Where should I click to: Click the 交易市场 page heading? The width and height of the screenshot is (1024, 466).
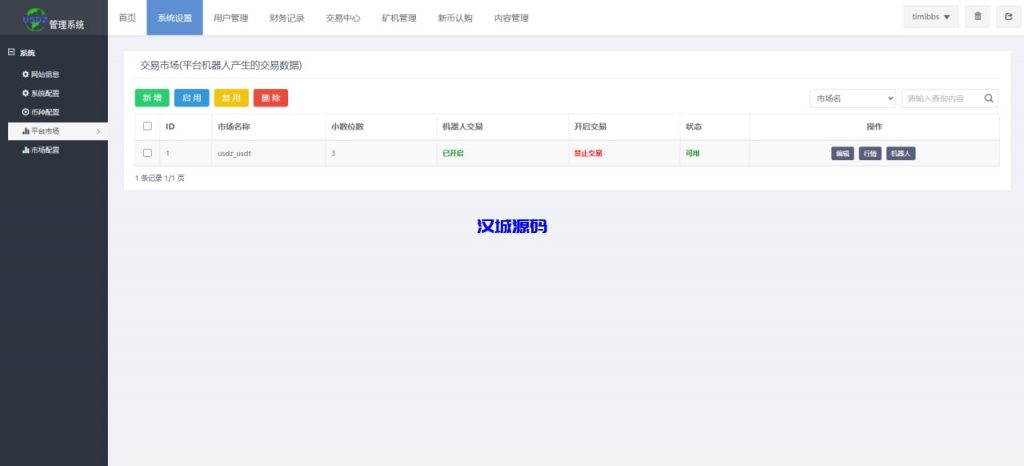tap(221, 65)
